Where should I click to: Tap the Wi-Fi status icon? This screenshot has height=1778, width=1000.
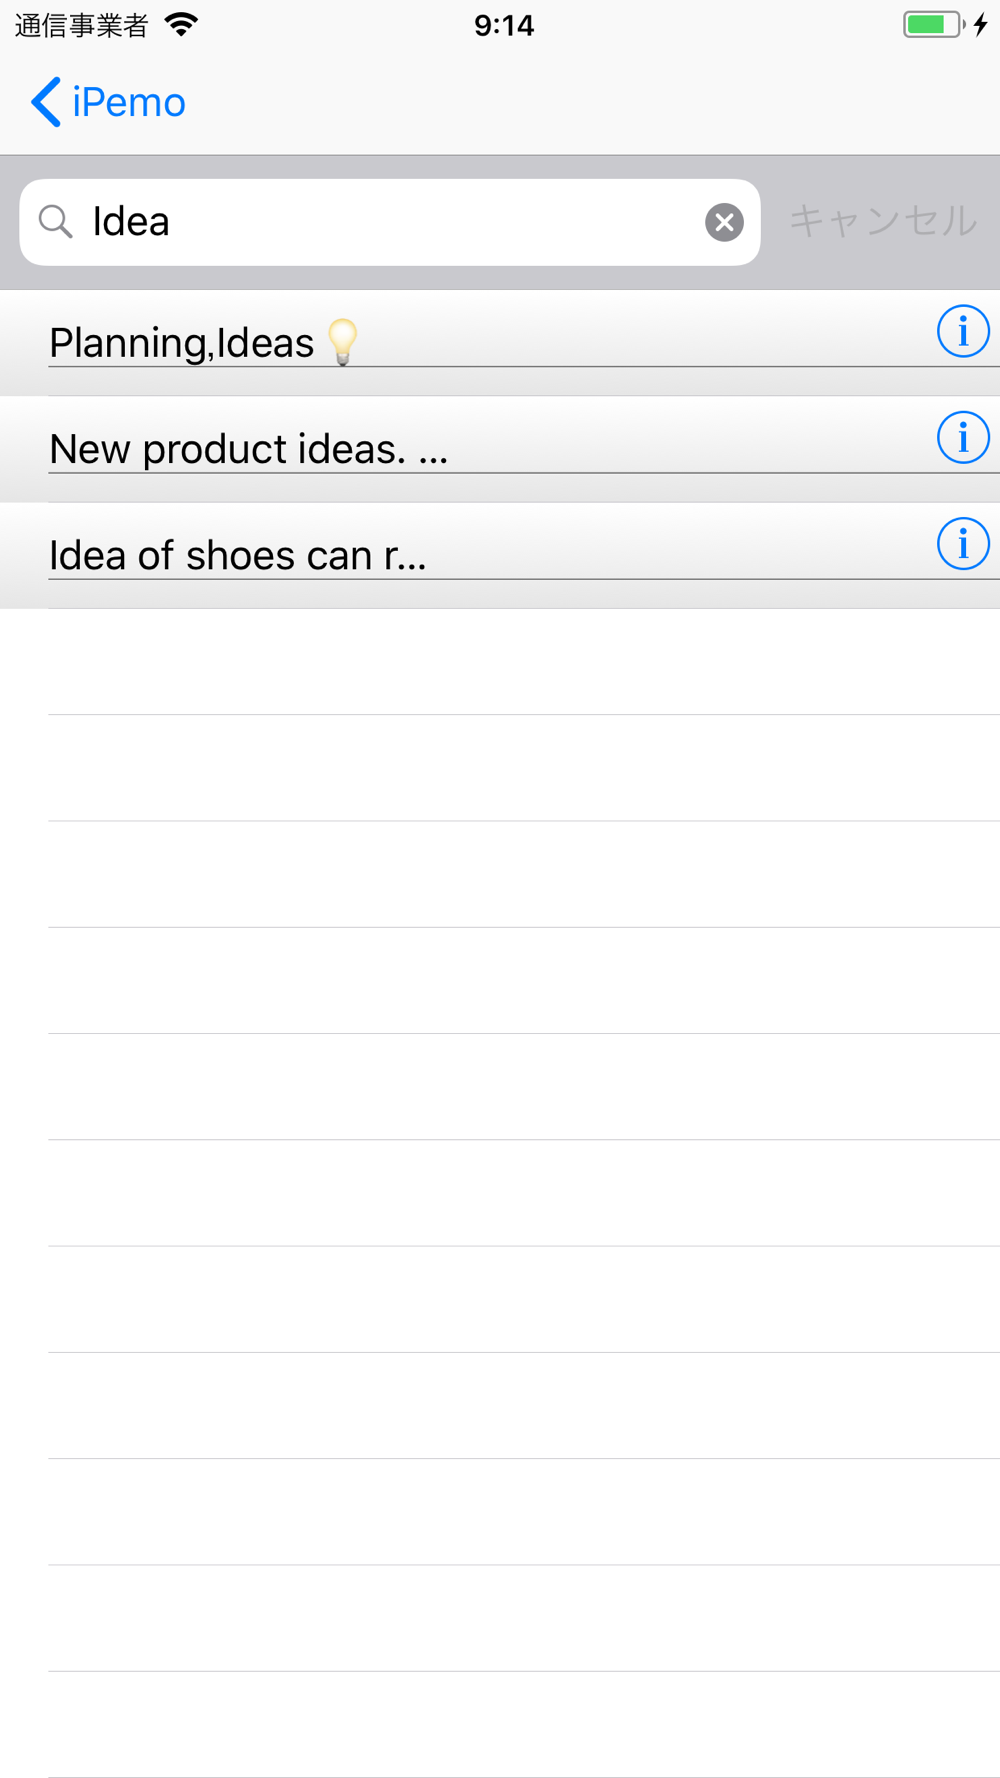[181, 25]
